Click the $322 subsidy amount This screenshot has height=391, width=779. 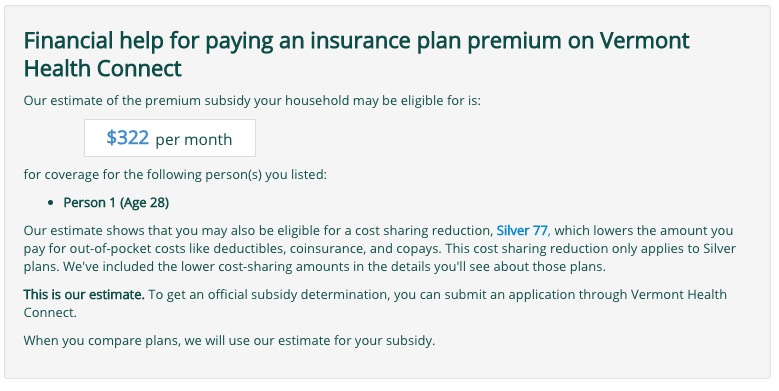click(128, 138)
